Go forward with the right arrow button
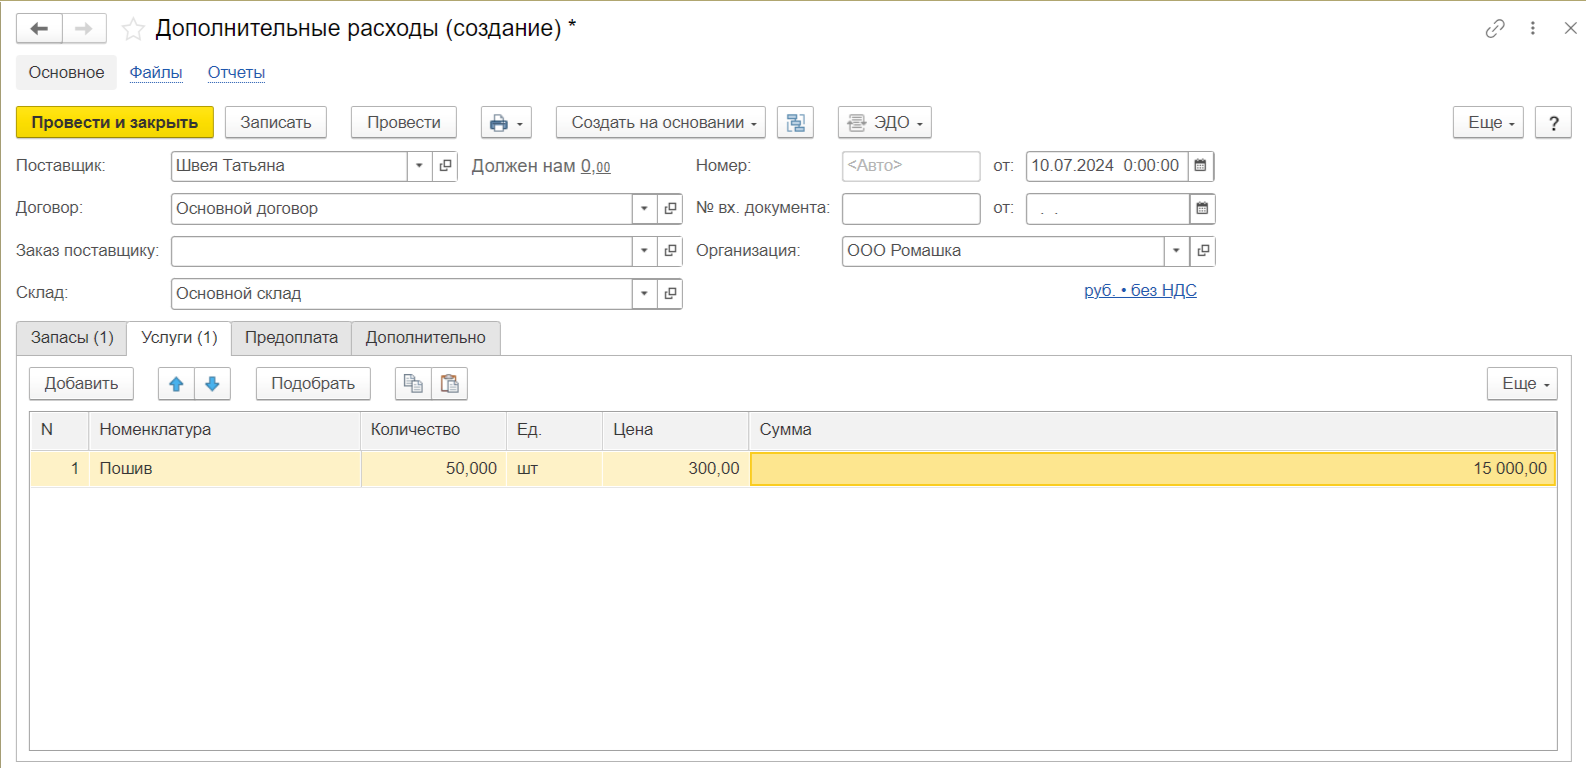This screenshot has width=1586, height=768. pyautogui.click(x=84, y=28)
